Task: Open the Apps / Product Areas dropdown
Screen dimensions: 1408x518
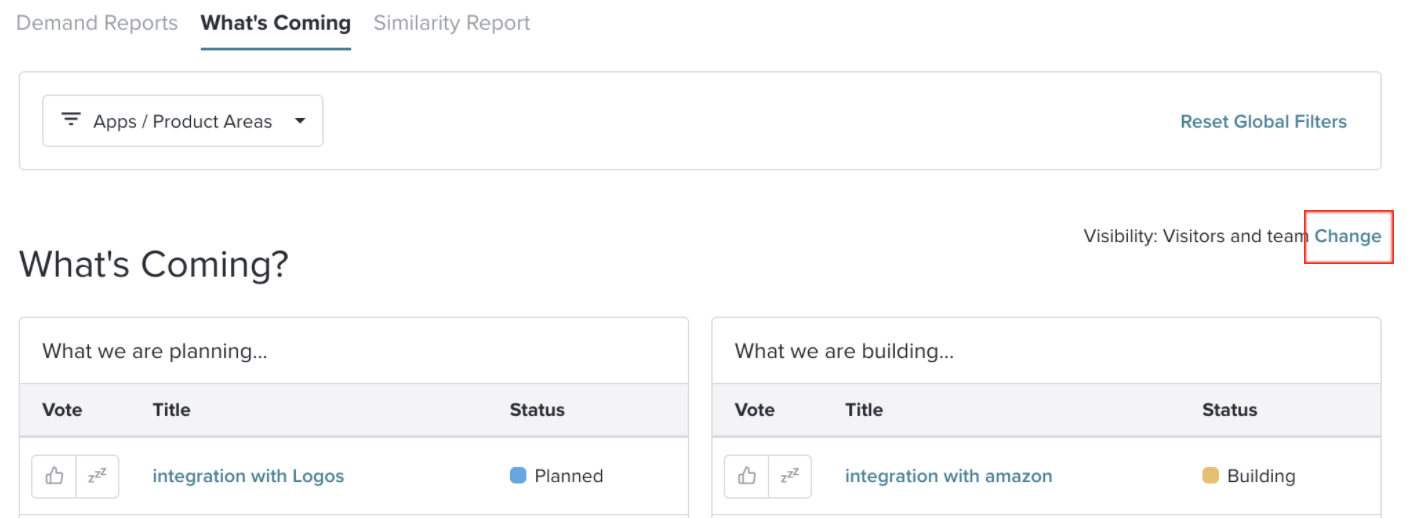Action: tap(183, 121)
